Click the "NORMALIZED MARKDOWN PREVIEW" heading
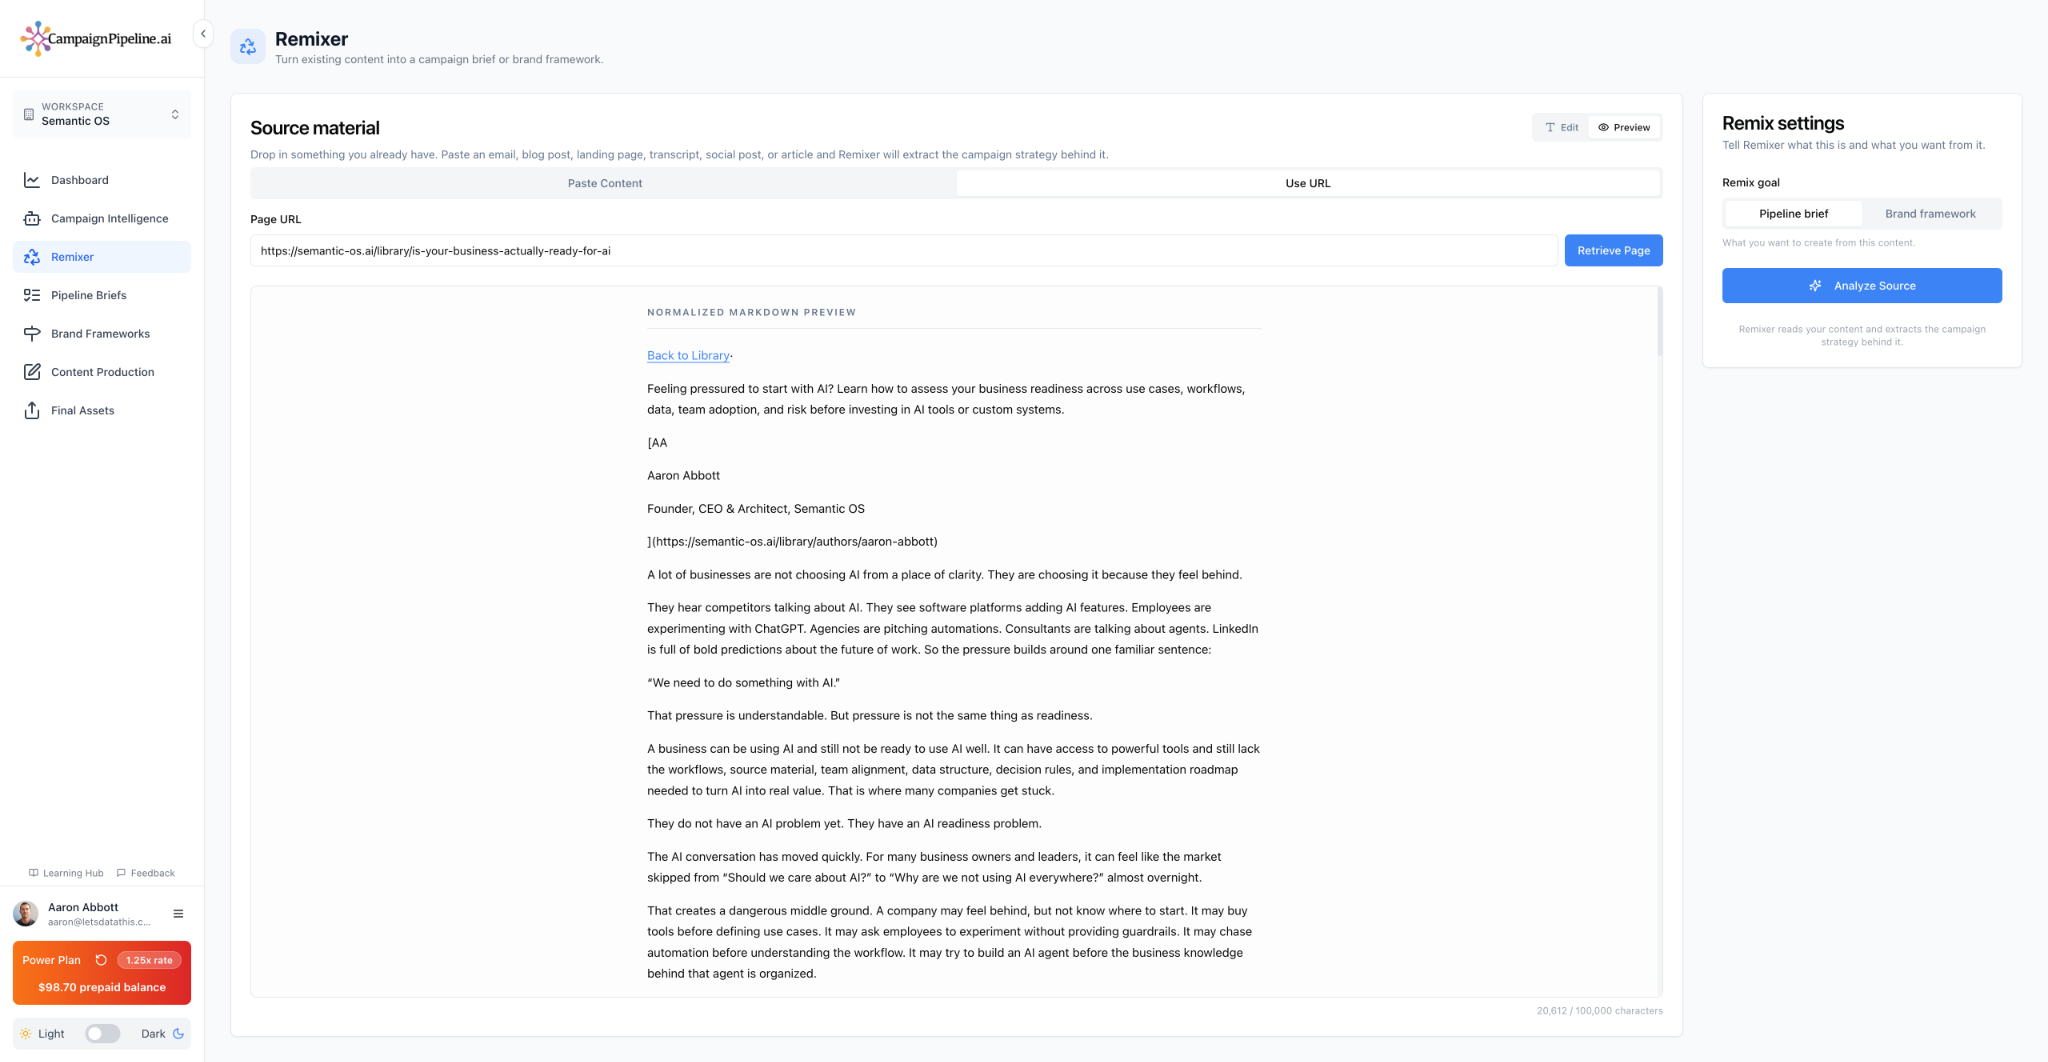This screenshot has height=1062, width=2048. point(751,312)
